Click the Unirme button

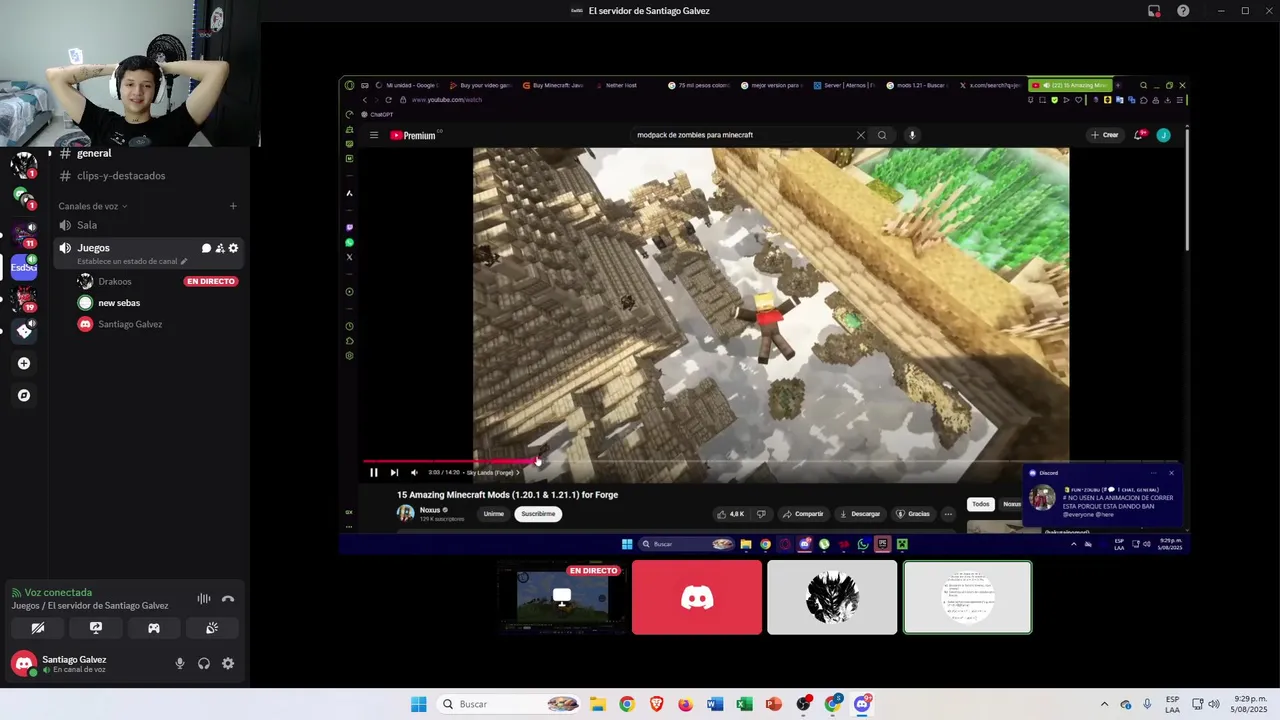coord(494,514)
